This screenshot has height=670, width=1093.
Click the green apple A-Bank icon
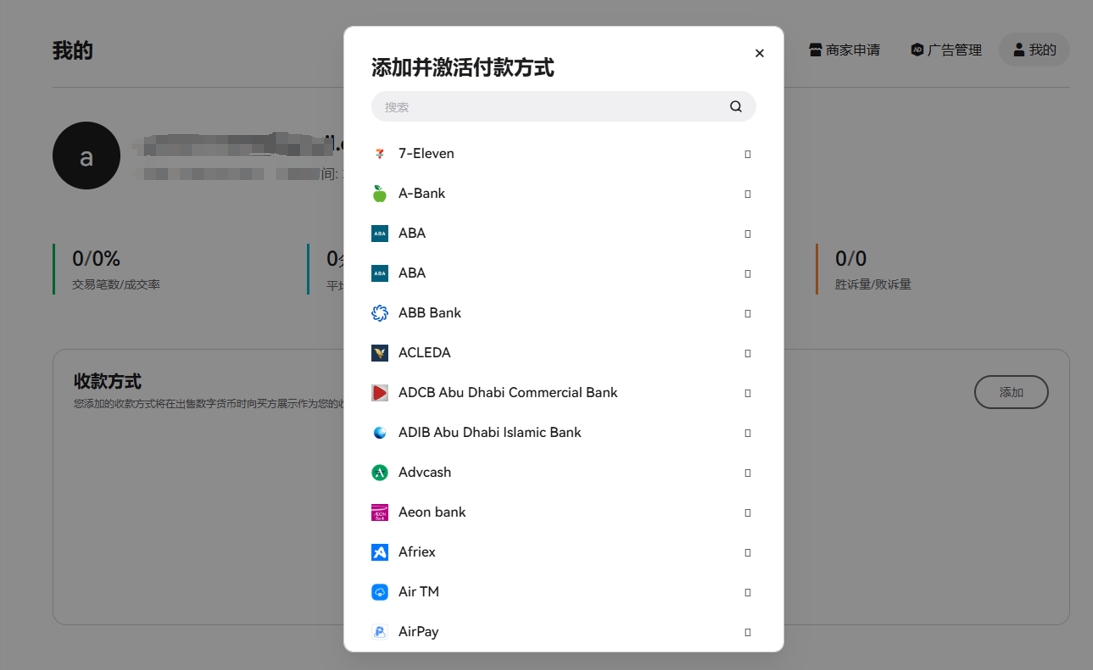click(379, 194)
